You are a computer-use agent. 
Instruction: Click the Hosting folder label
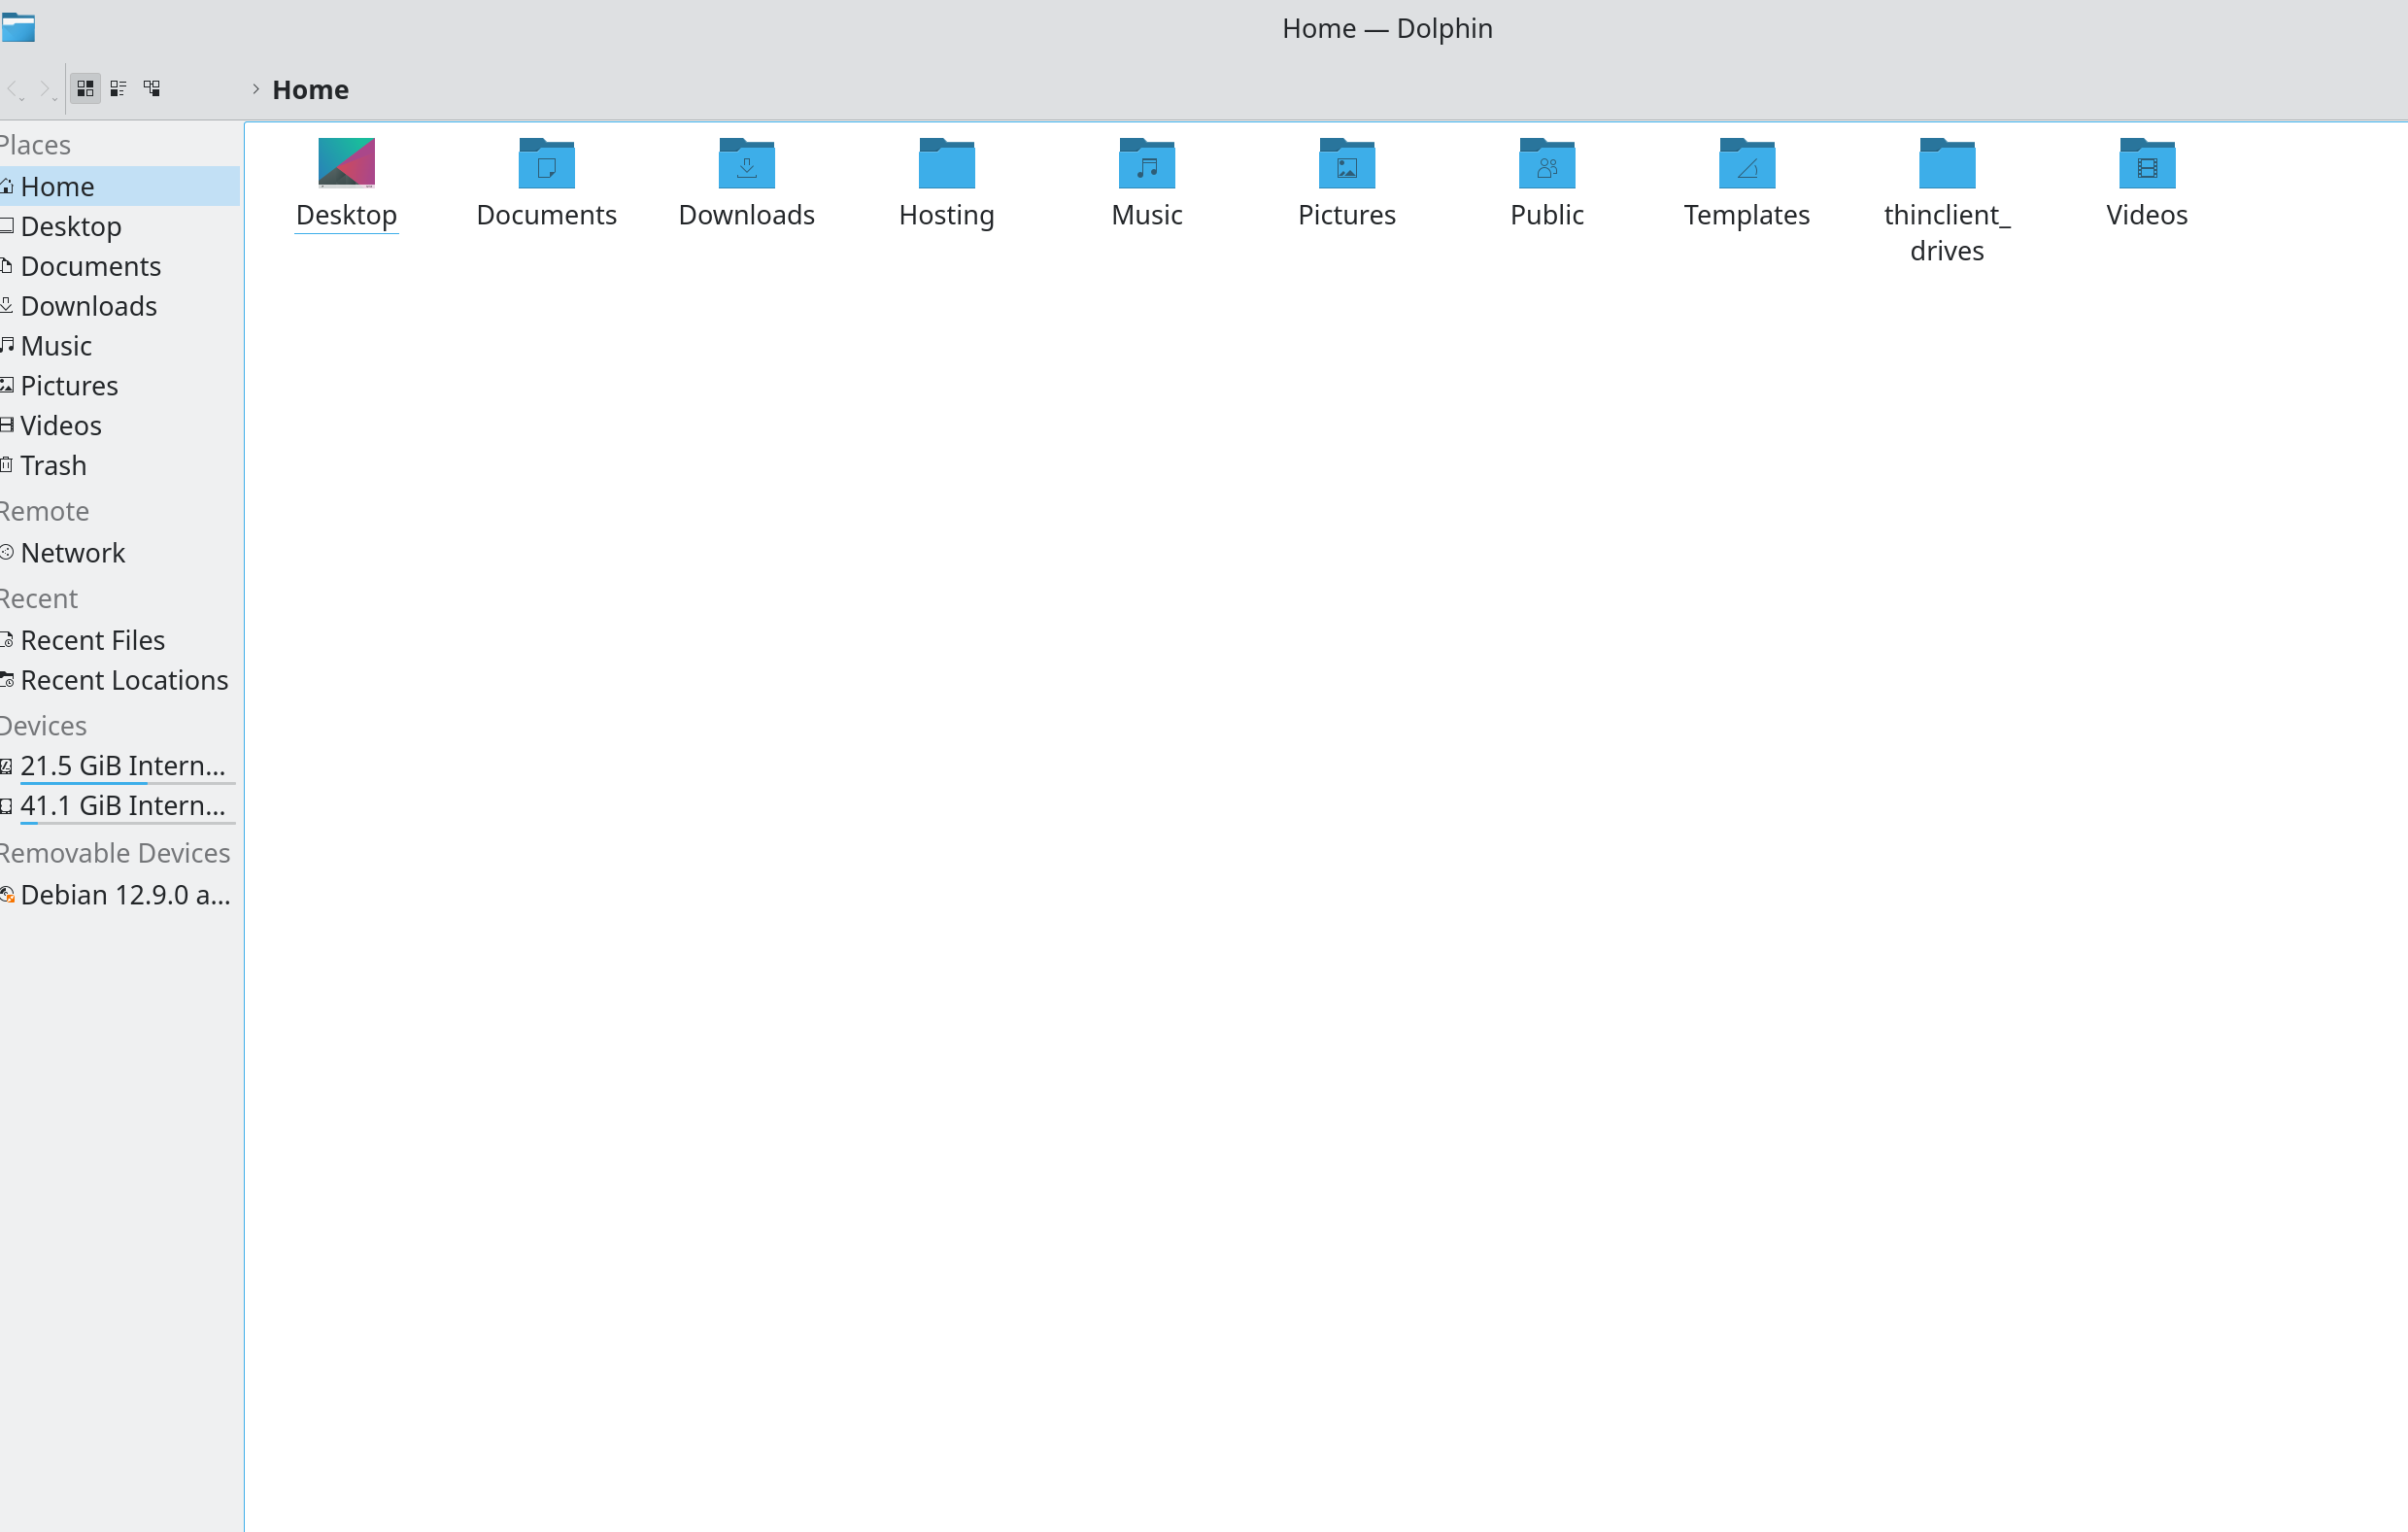pyautogui.click(x=946, y=215)
